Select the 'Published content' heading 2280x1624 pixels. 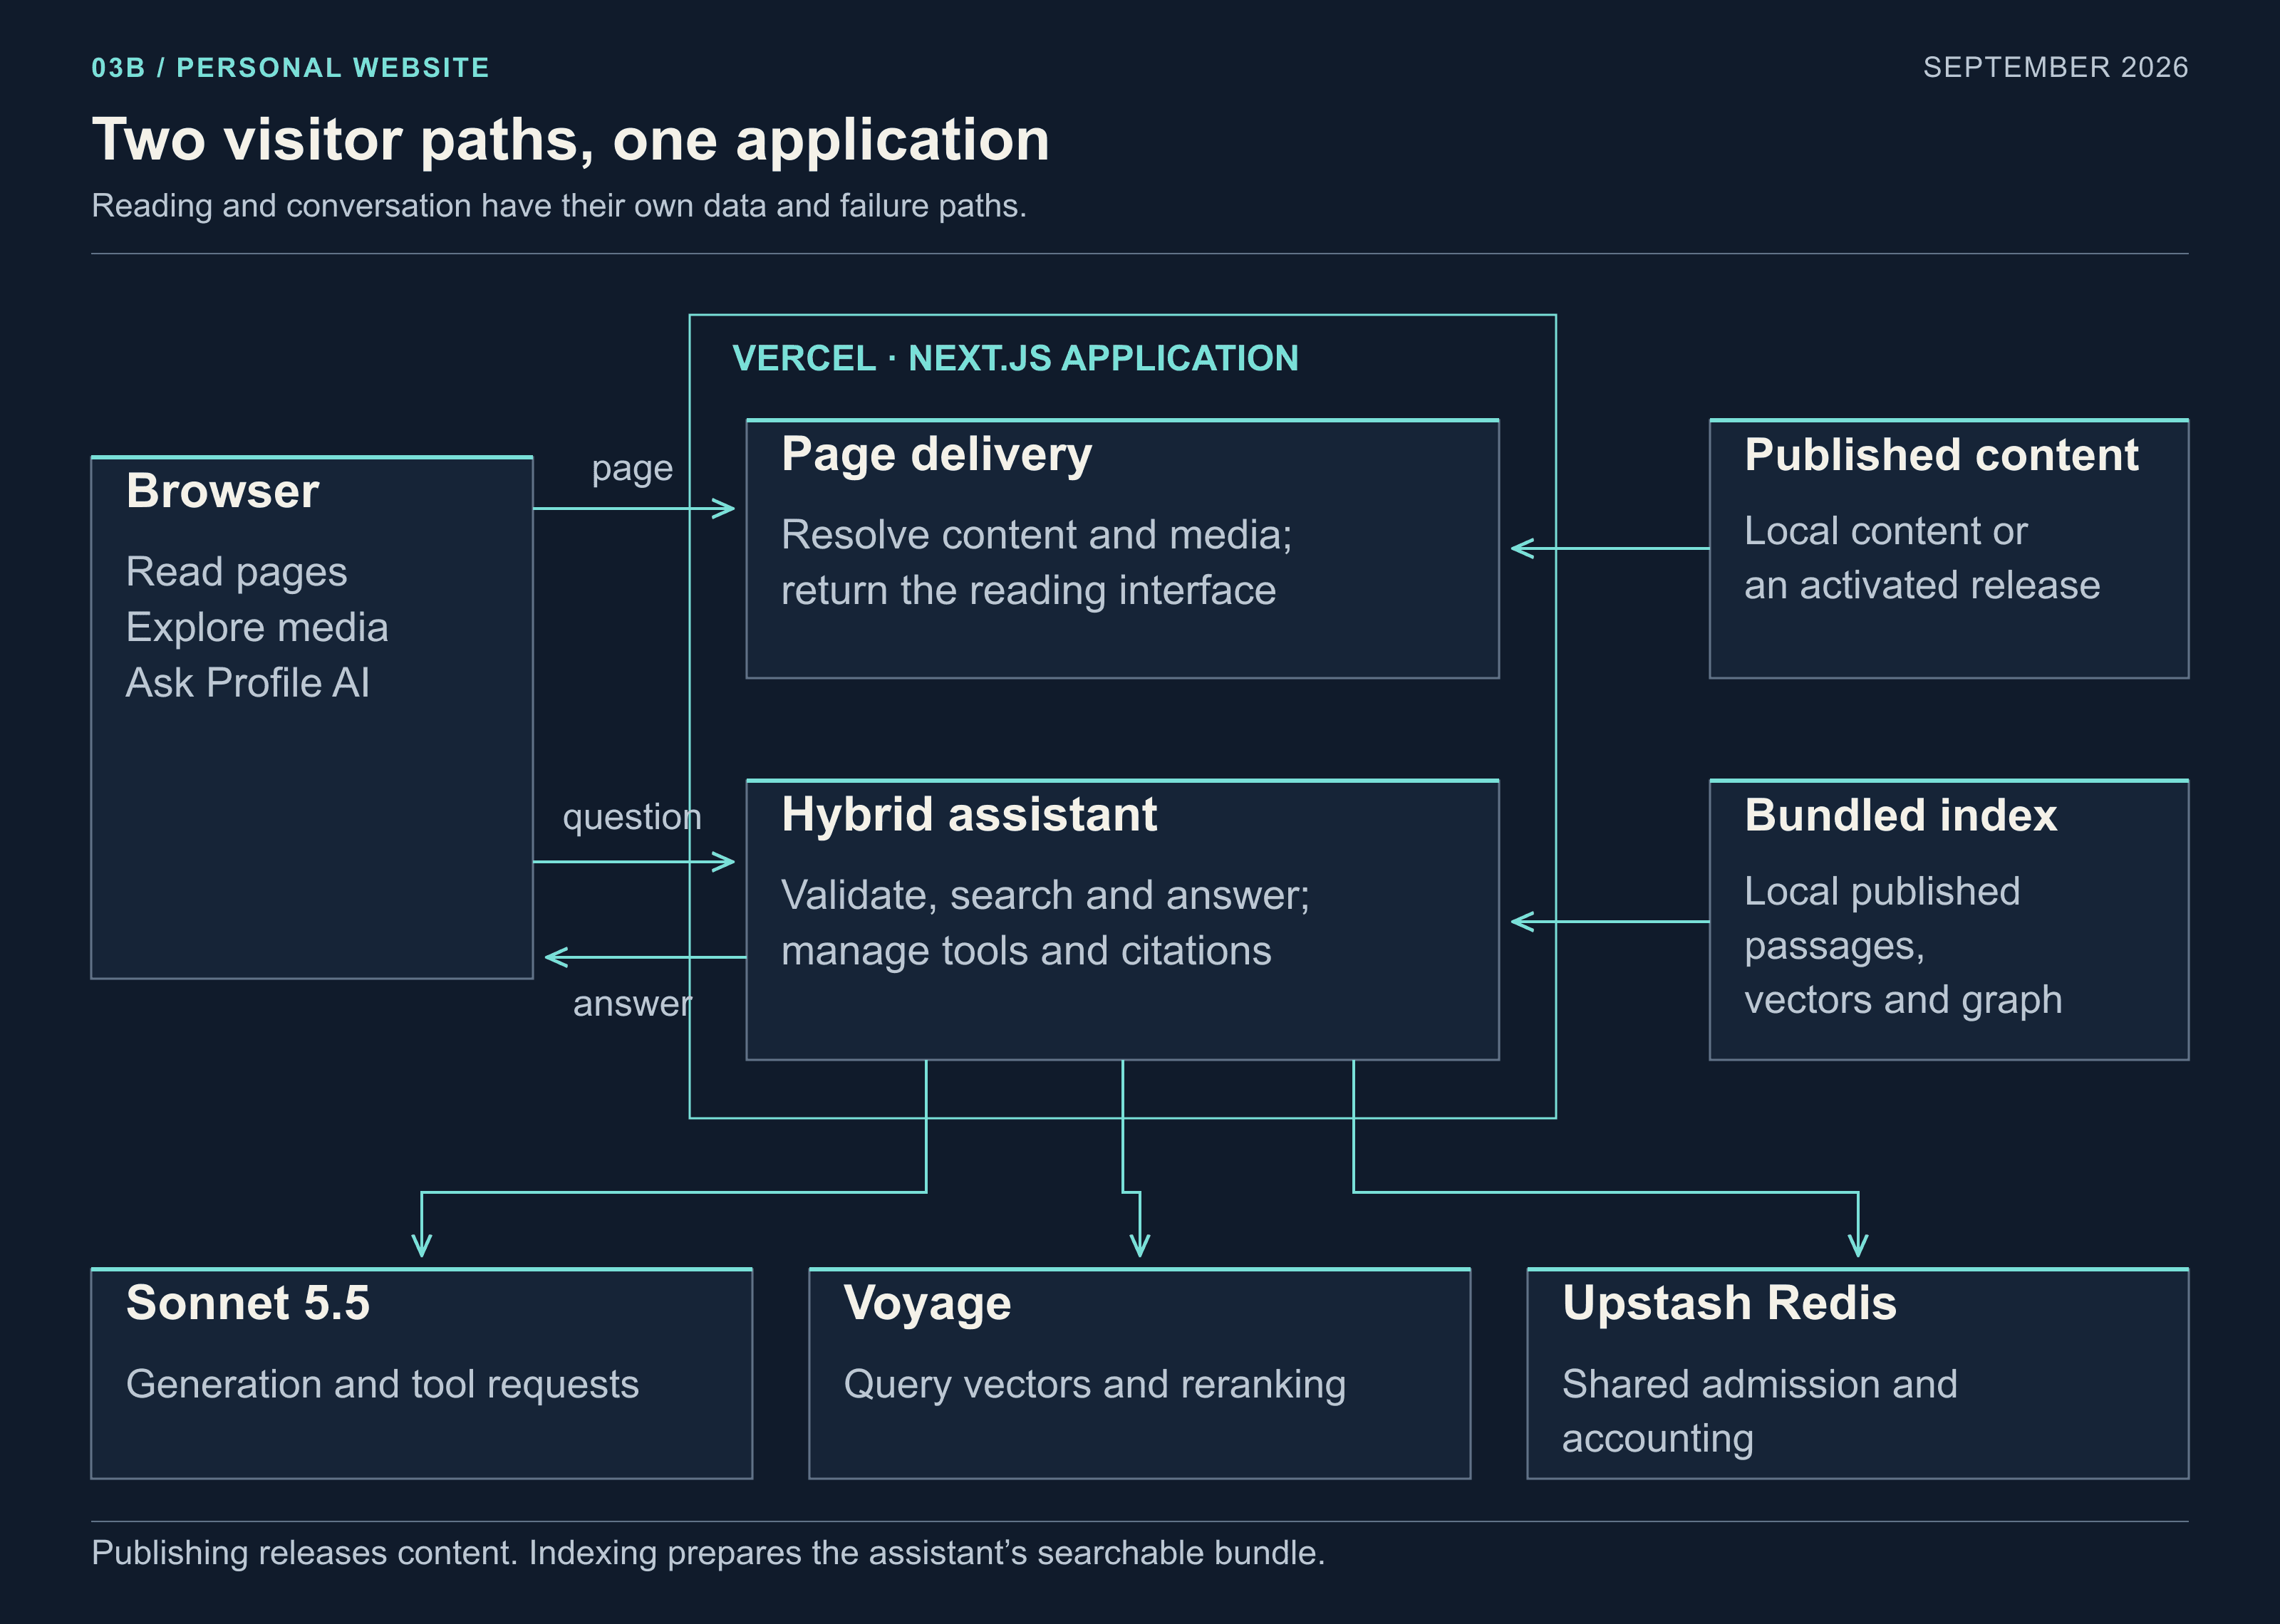click(1941, 455)
